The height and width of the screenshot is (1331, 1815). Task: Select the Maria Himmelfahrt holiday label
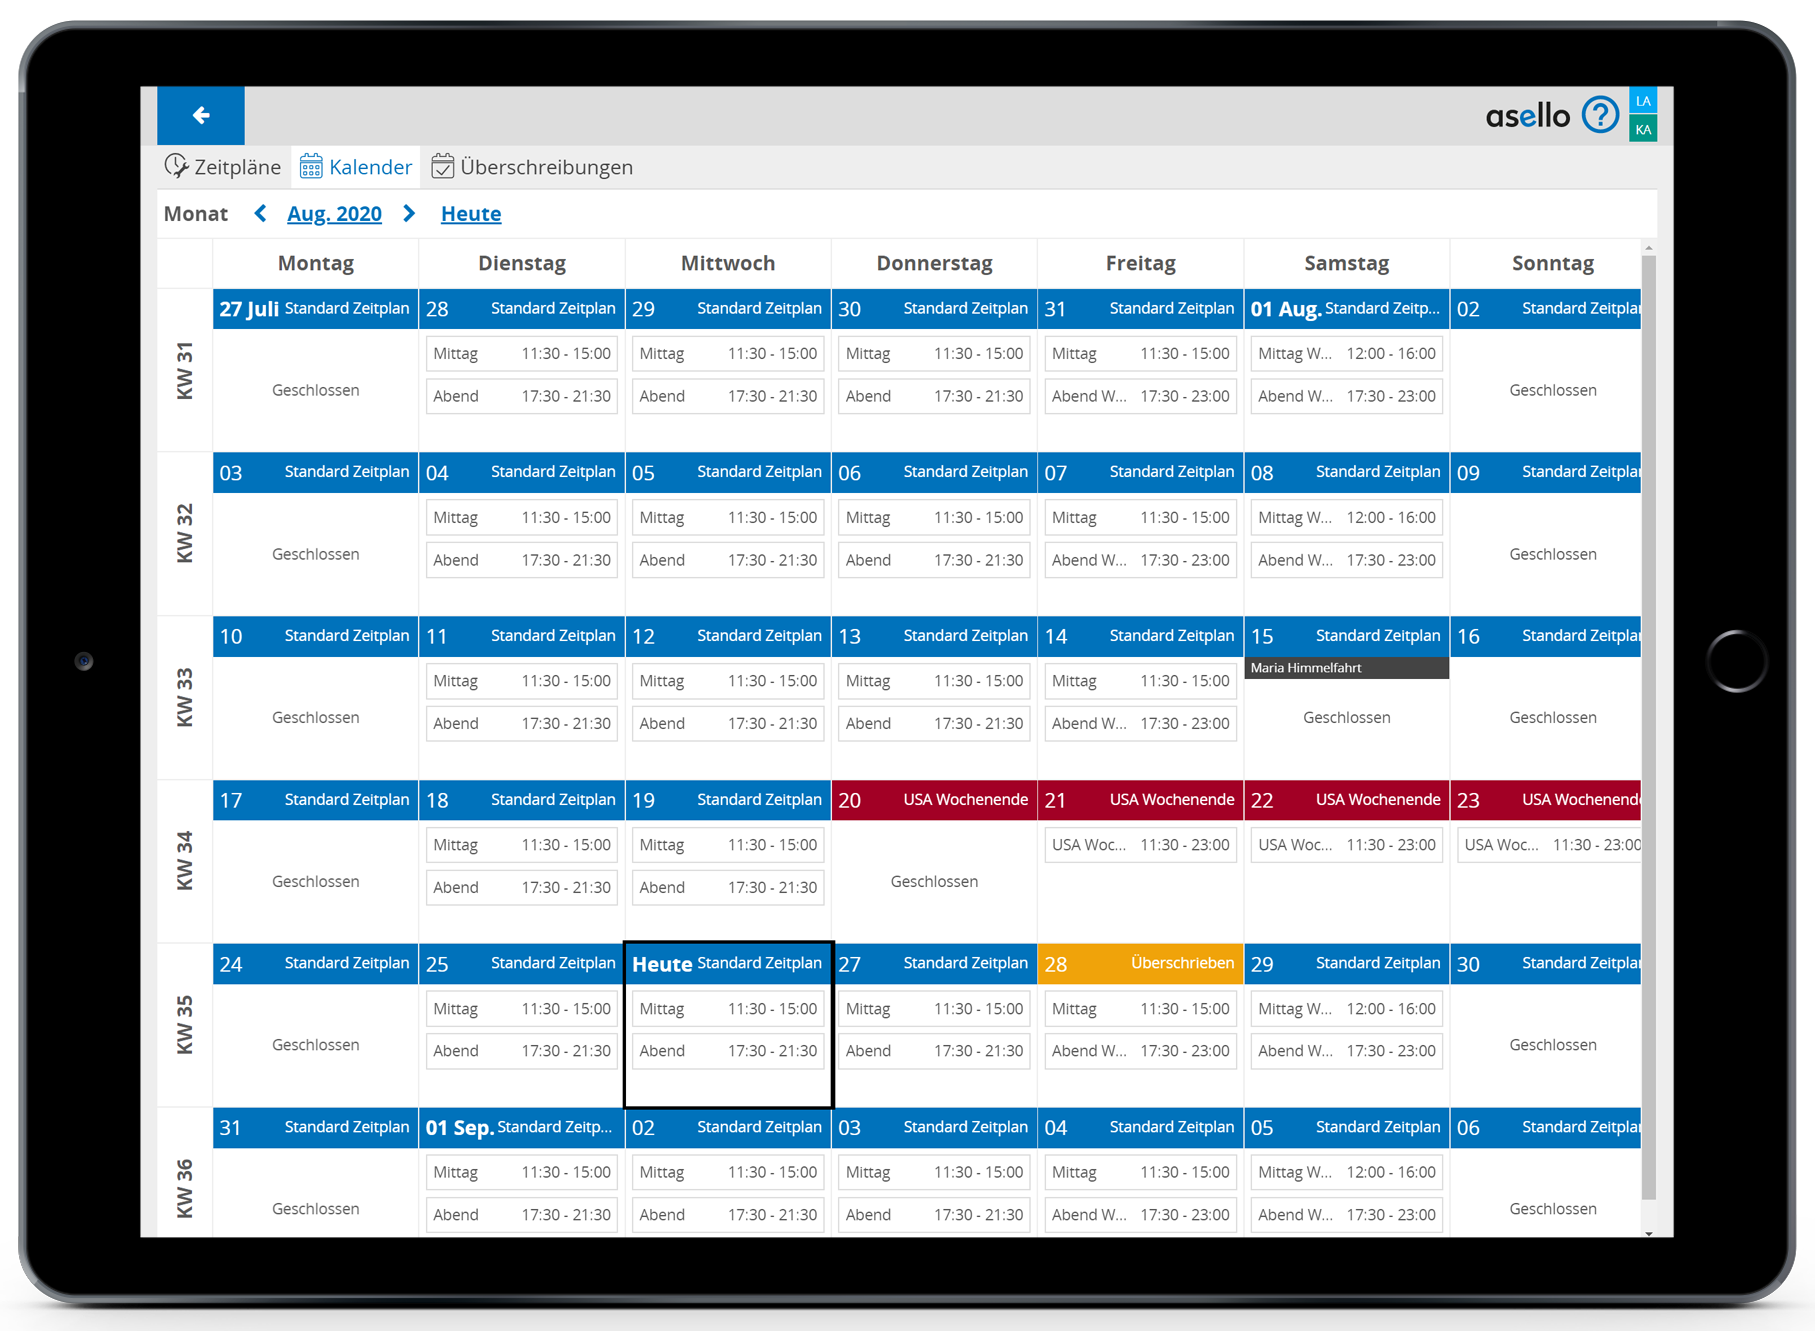tap(1345, 668)
